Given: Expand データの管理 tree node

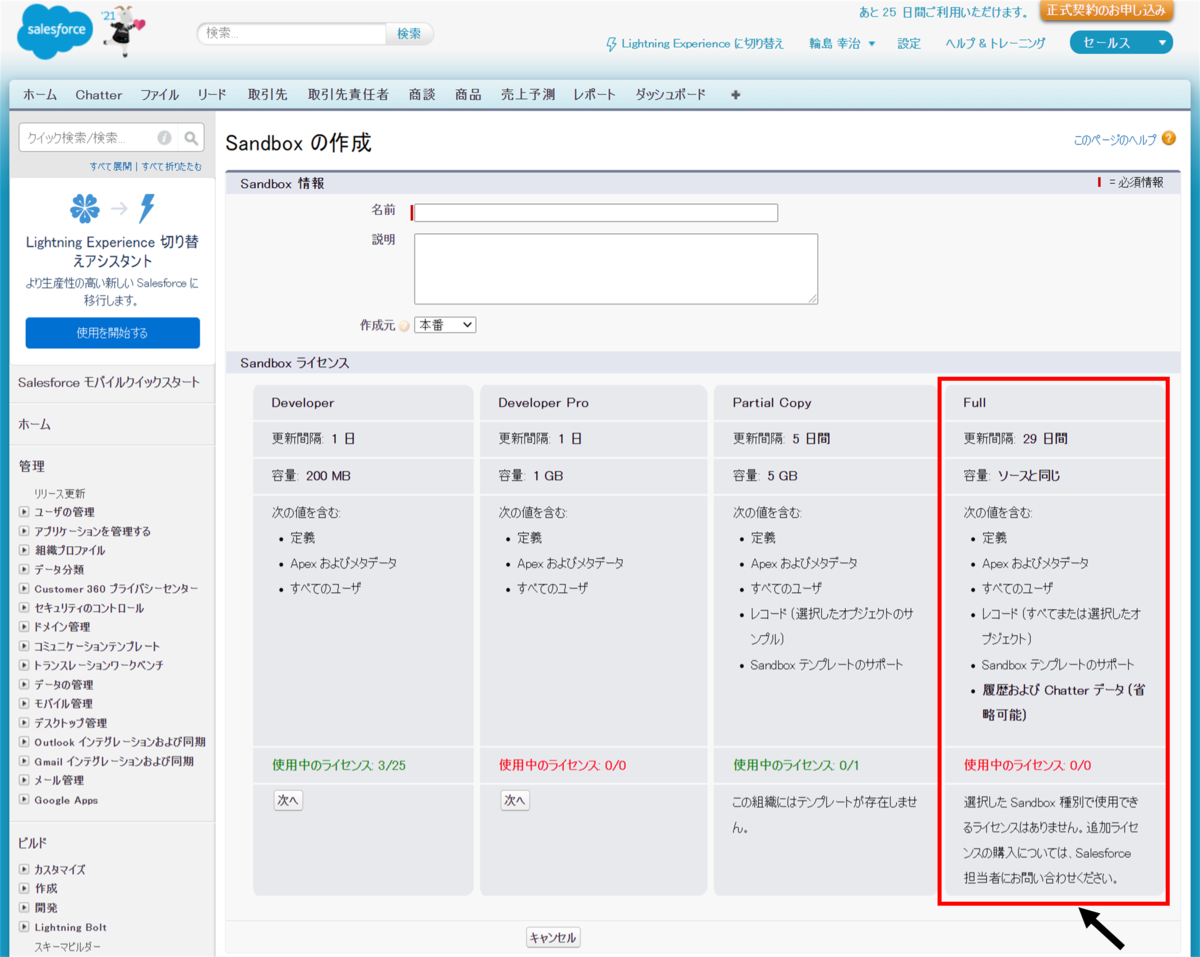Looking at the screenshot, I should 24,685.
